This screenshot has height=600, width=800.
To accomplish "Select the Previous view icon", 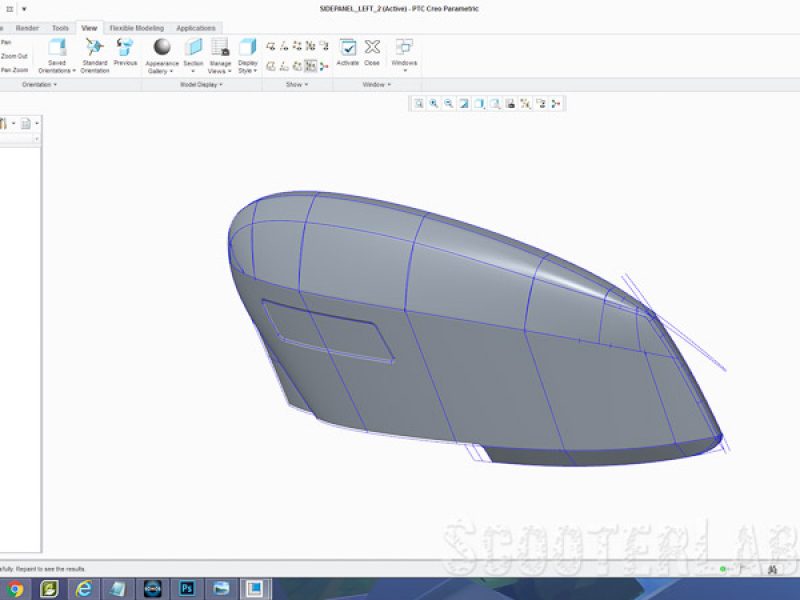I will pyautogui.click(x=125, y=47).
